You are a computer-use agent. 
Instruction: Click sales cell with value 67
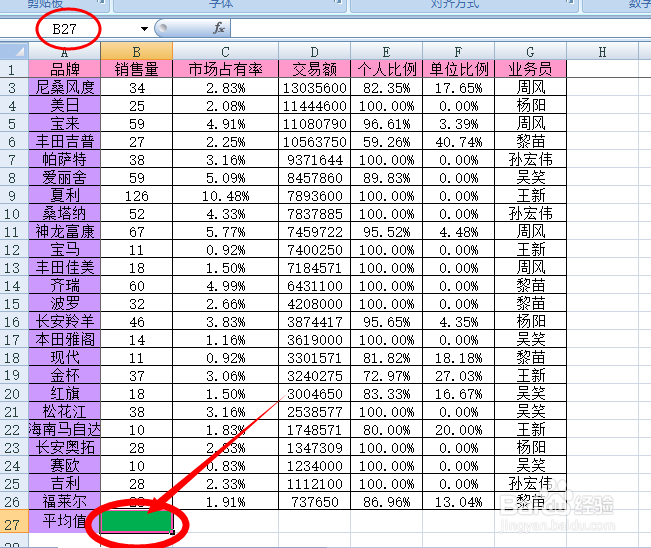(x=137, y=232)
